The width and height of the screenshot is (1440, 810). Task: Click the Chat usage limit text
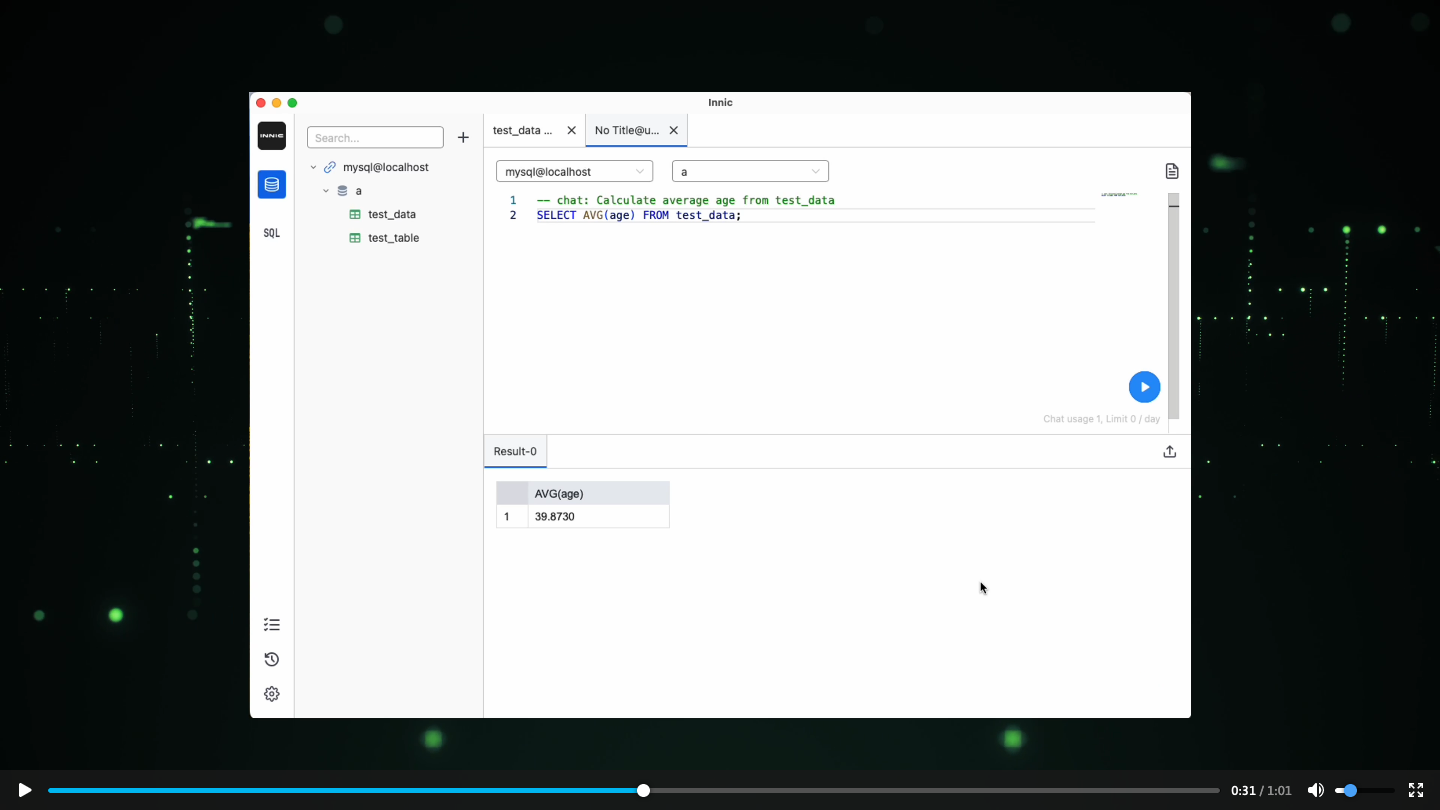click(x=1101, y=419)
